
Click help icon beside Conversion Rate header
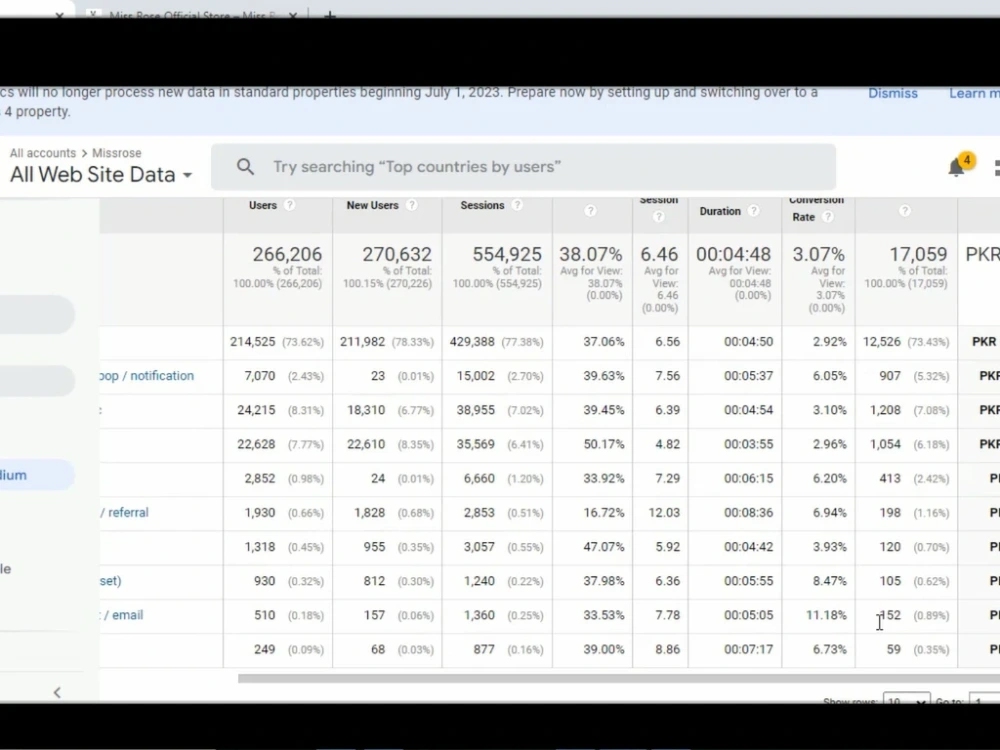[828, 217]
